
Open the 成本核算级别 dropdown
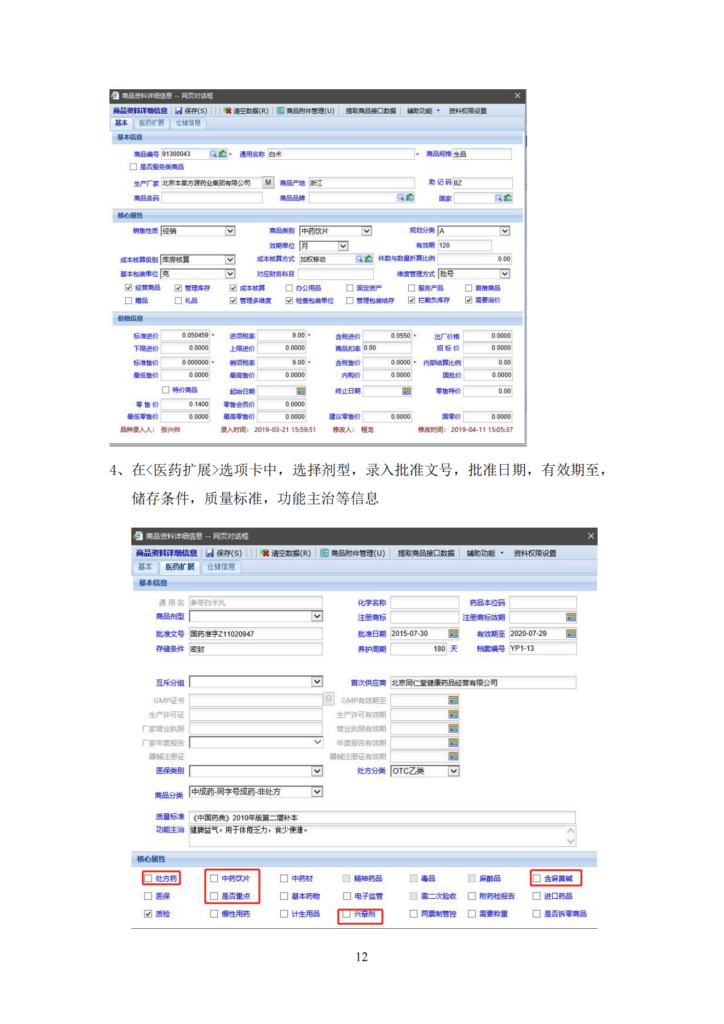coord(230,259)
